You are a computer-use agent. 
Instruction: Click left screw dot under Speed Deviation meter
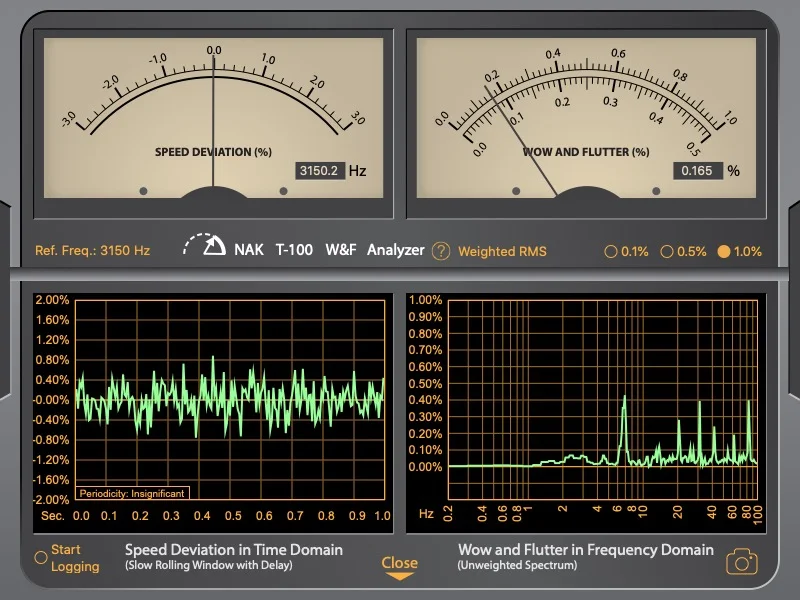click(x=144, y=190)
